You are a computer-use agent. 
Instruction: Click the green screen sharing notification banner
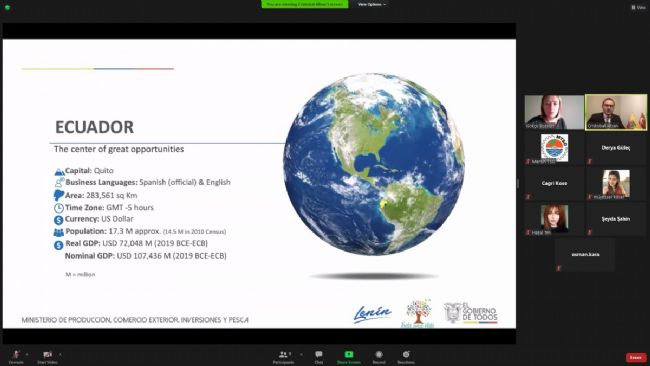coord(305,4)
